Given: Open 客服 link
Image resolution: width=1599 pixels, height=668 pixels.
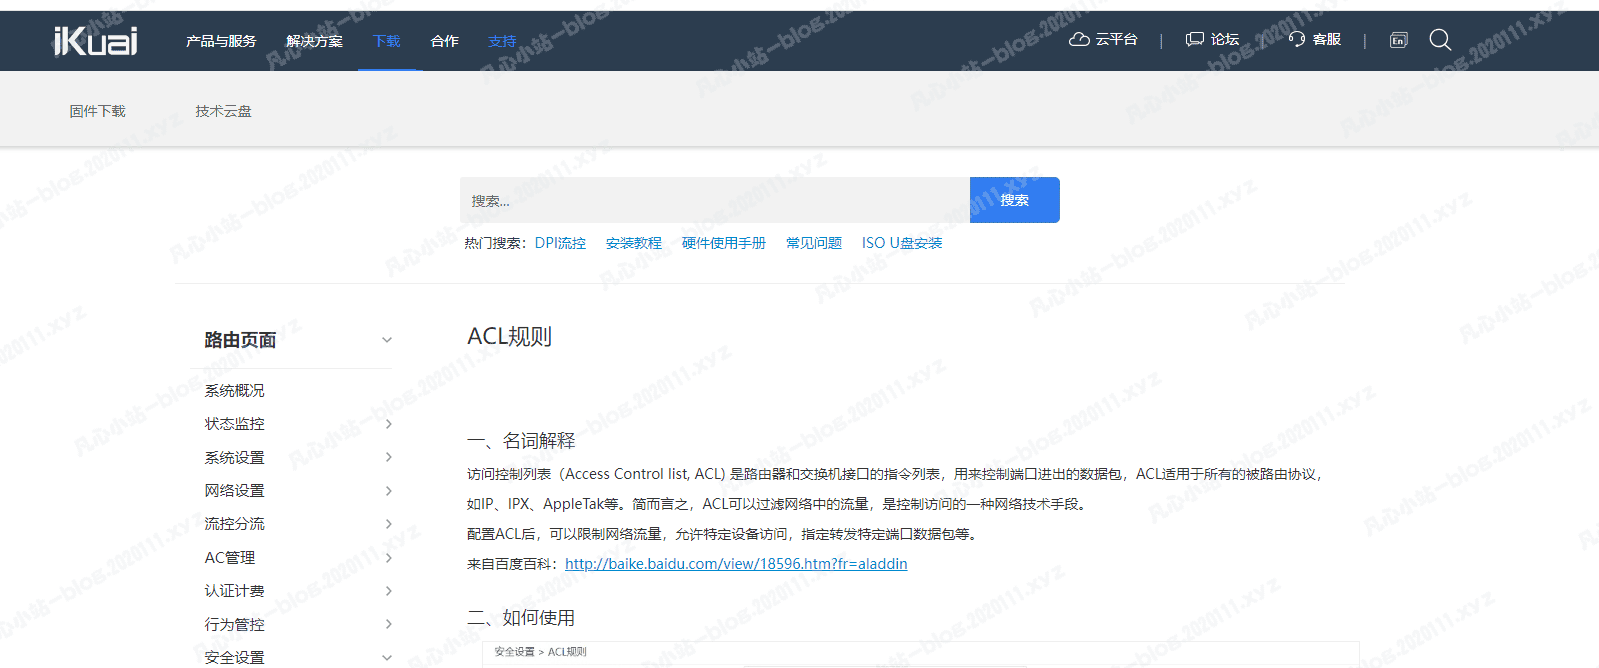Looking at the screenshot, I should click(x=1327, y=39).
